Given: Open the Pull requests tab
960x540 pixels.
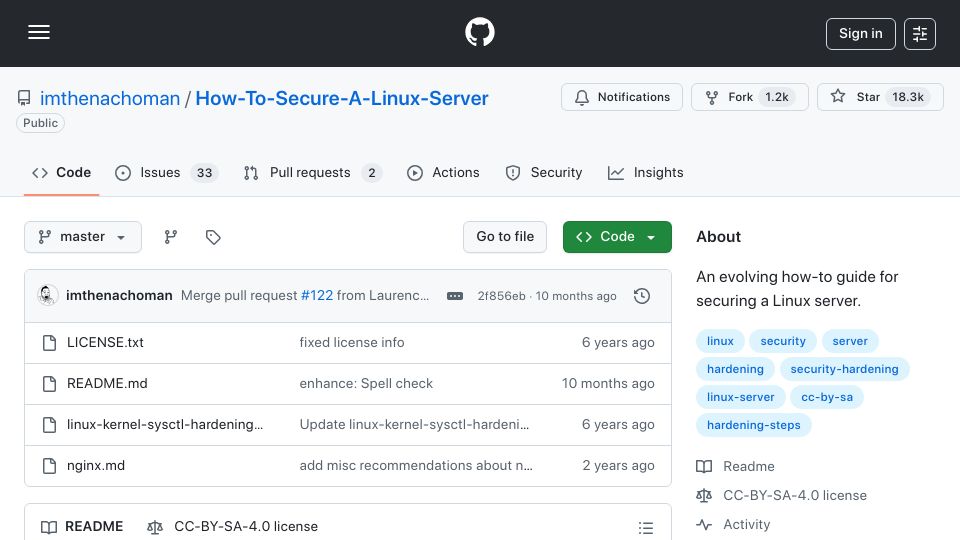Looking at the screenshot, I should tap(312, 173).
